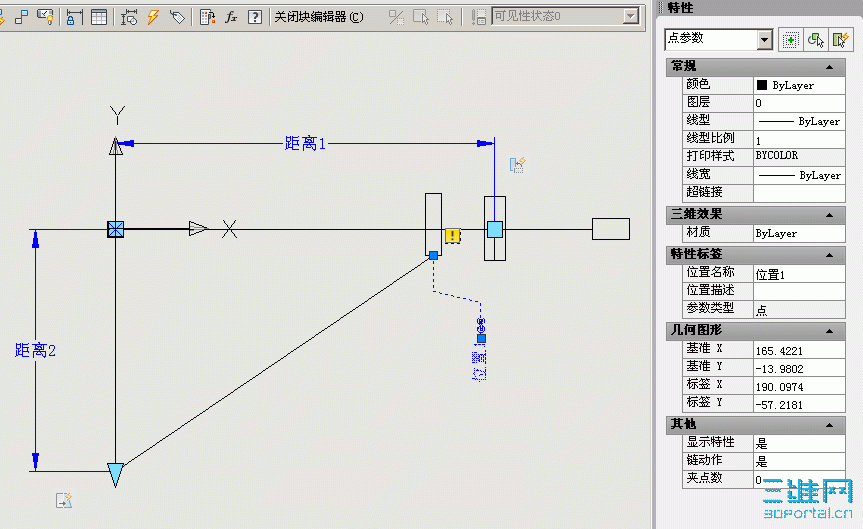Select the tall rectangle left of the alert icon
This screenshot has width=863, height=529.
click(433, 225)
